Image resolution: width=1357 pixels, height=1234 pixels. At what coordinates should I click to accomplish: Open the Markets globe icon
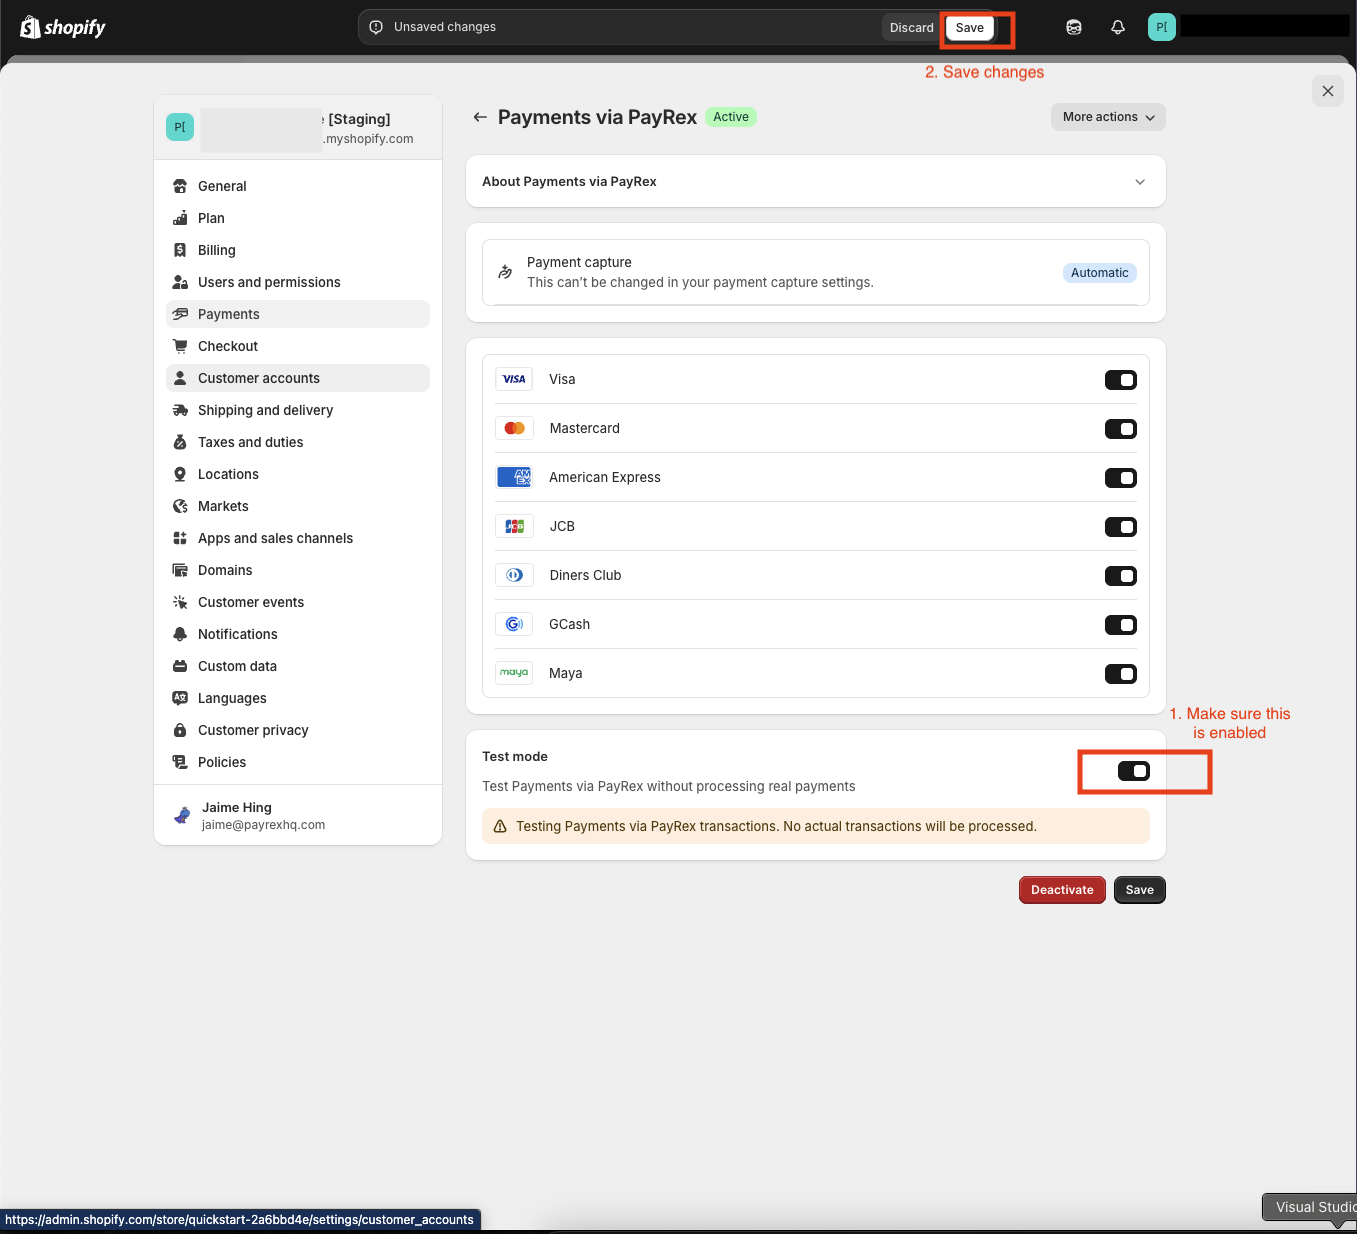180,505
